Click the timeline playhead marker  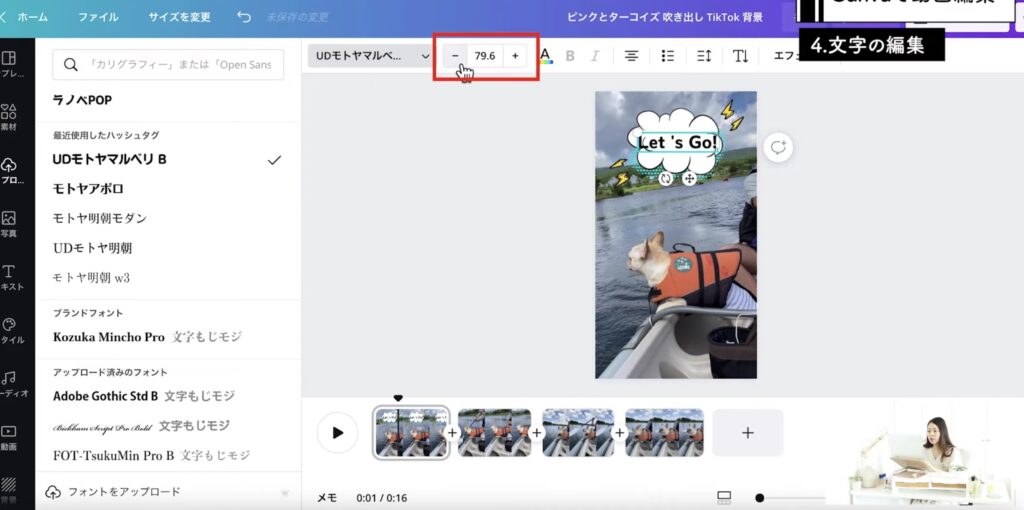tap(398, 398)
